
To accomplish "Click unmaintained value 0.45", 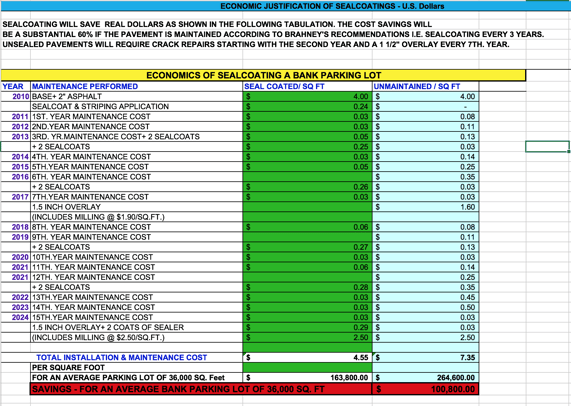I will pos(425,297).
